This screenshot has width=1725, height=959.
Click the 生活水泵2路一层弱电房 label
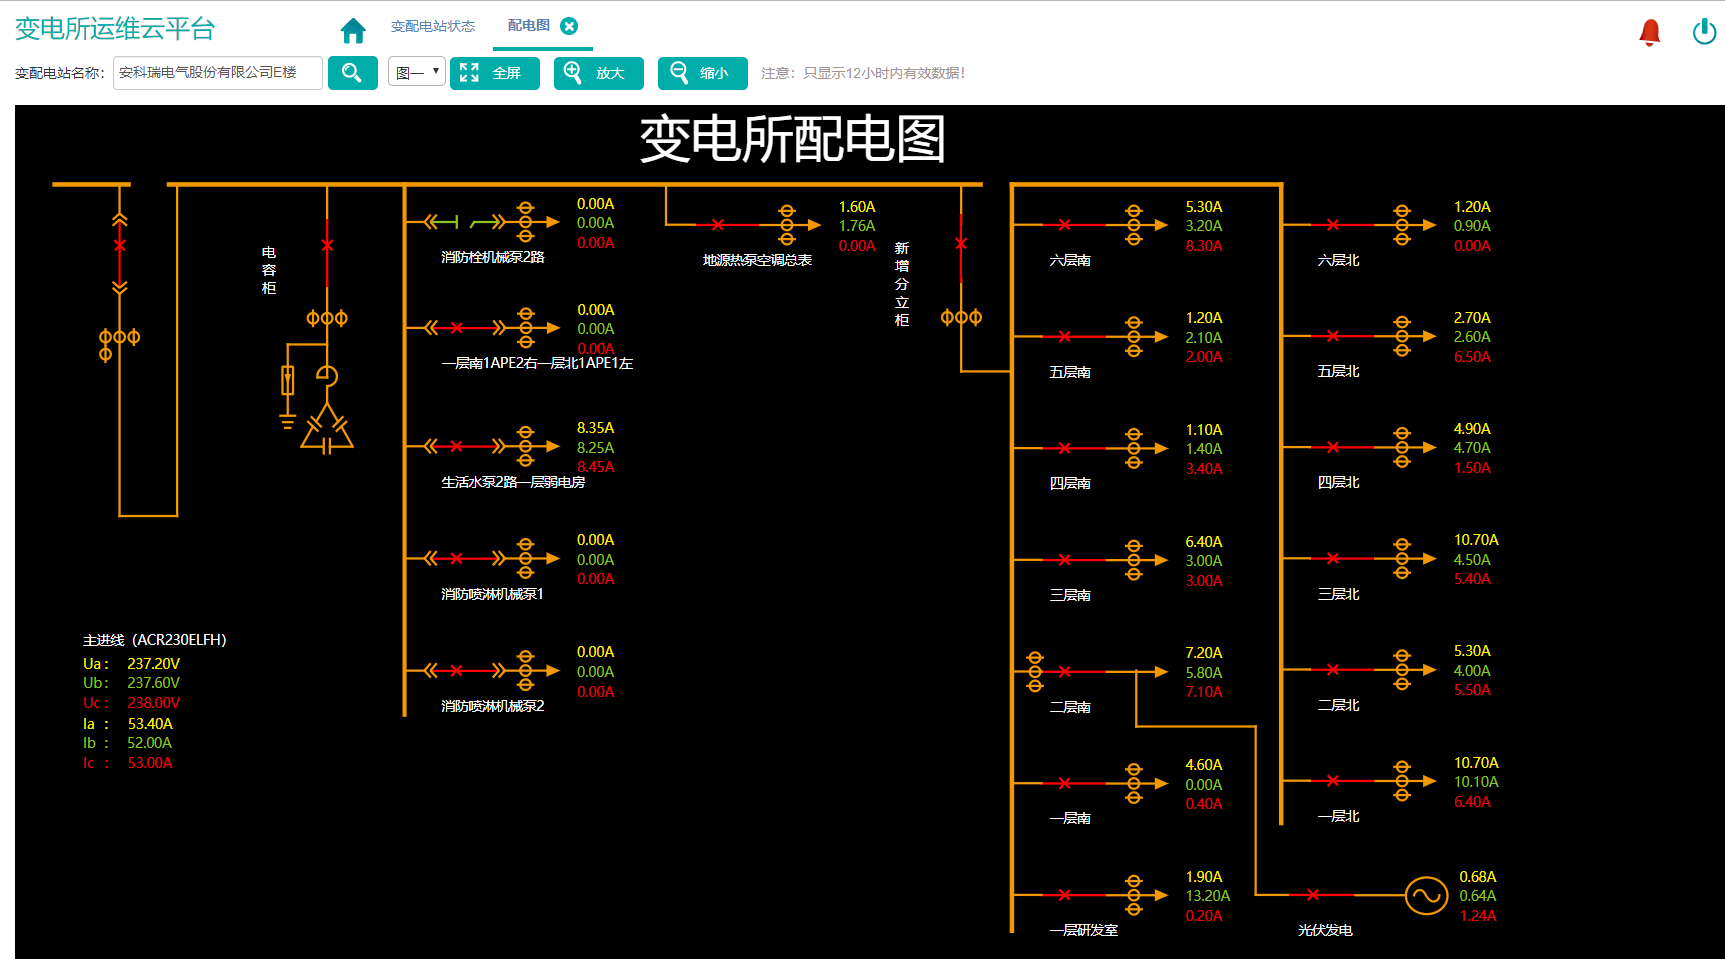pyautogui.click(x=513, y=483)
